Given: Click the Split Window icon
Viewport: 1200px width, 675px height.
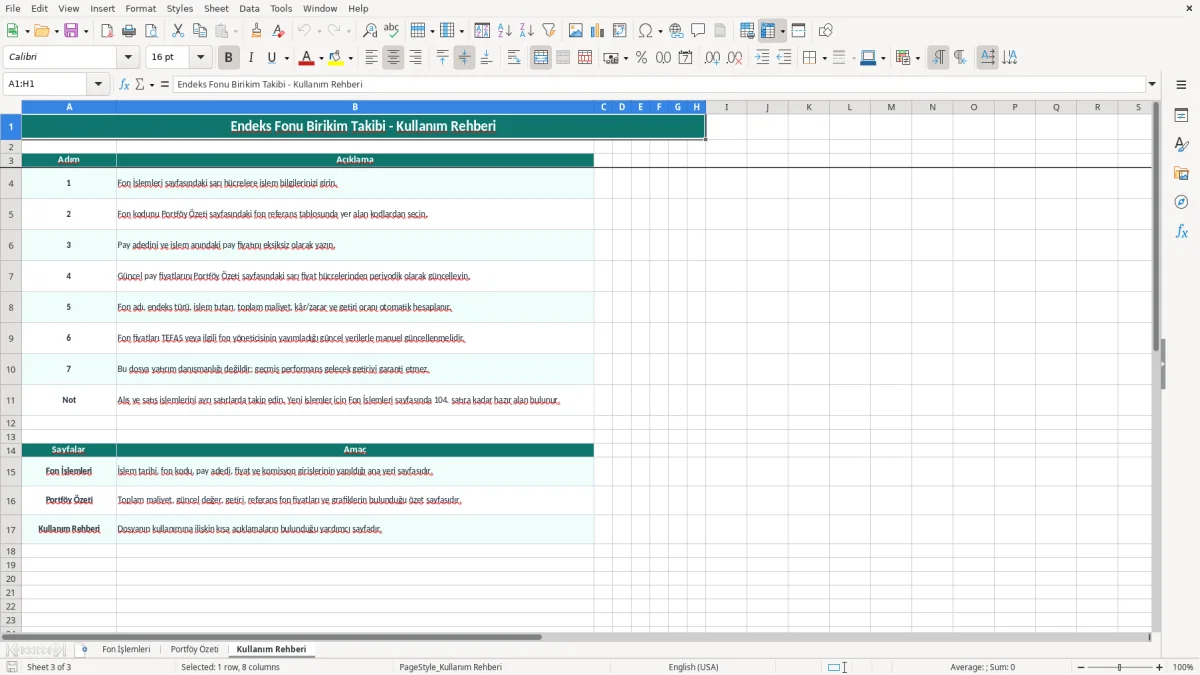Looking at the screenshot, I should tap(799, 31).
